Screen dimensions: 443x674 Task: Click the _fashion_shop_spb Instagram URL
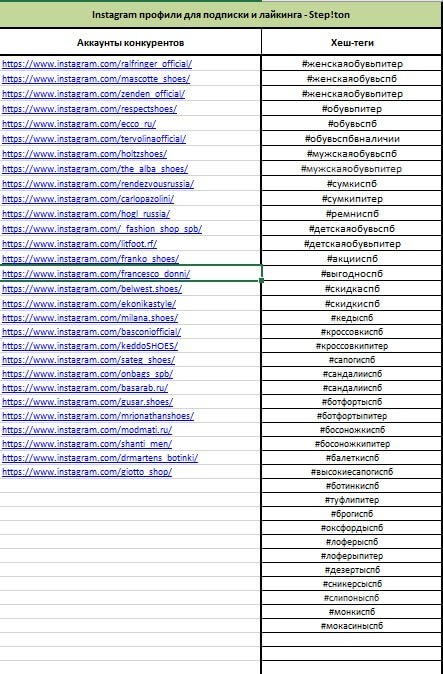point(102,229)
